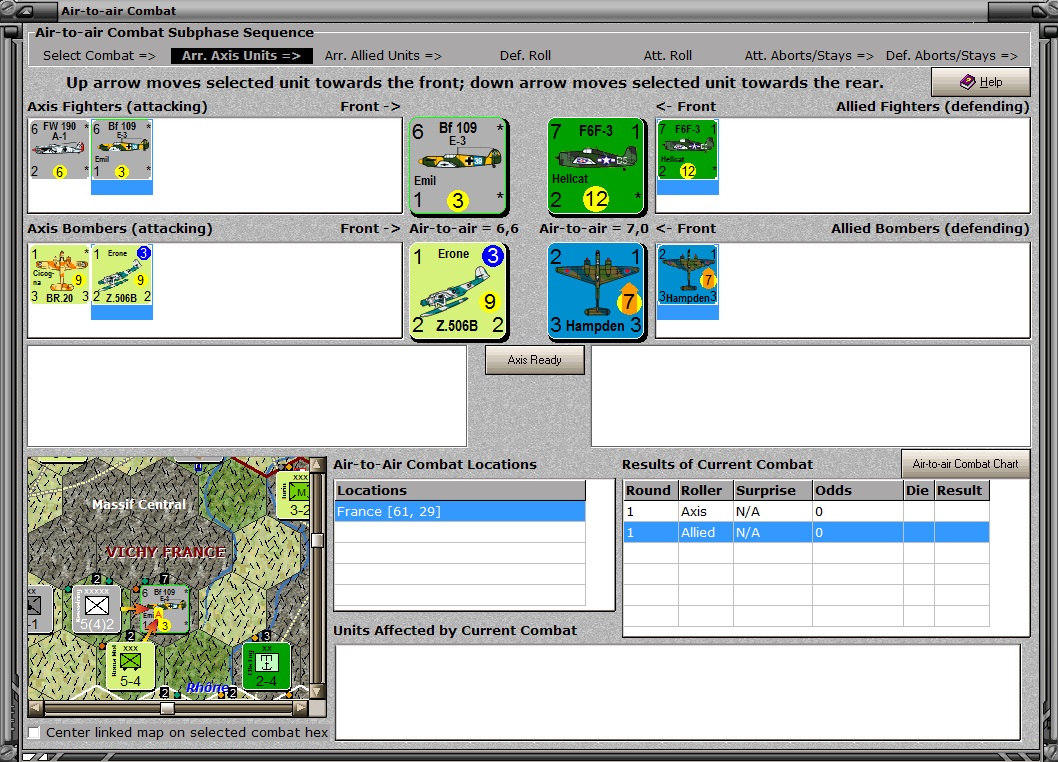Click the map horizontal scrollbar right arrow
Viewport: 1058px width, 762px height.
click(x=301, y=708)
